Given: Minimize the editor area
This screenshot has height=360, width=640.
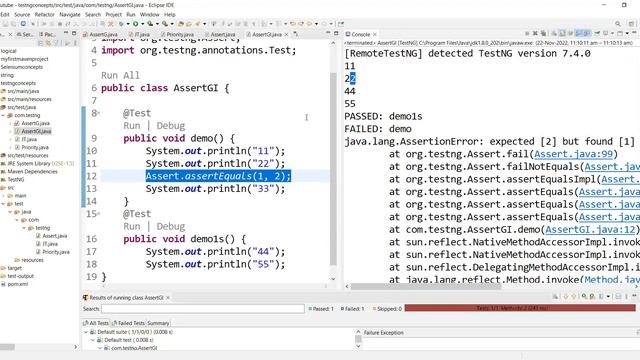Looking at the screenshot, I should tap(328, 33).
